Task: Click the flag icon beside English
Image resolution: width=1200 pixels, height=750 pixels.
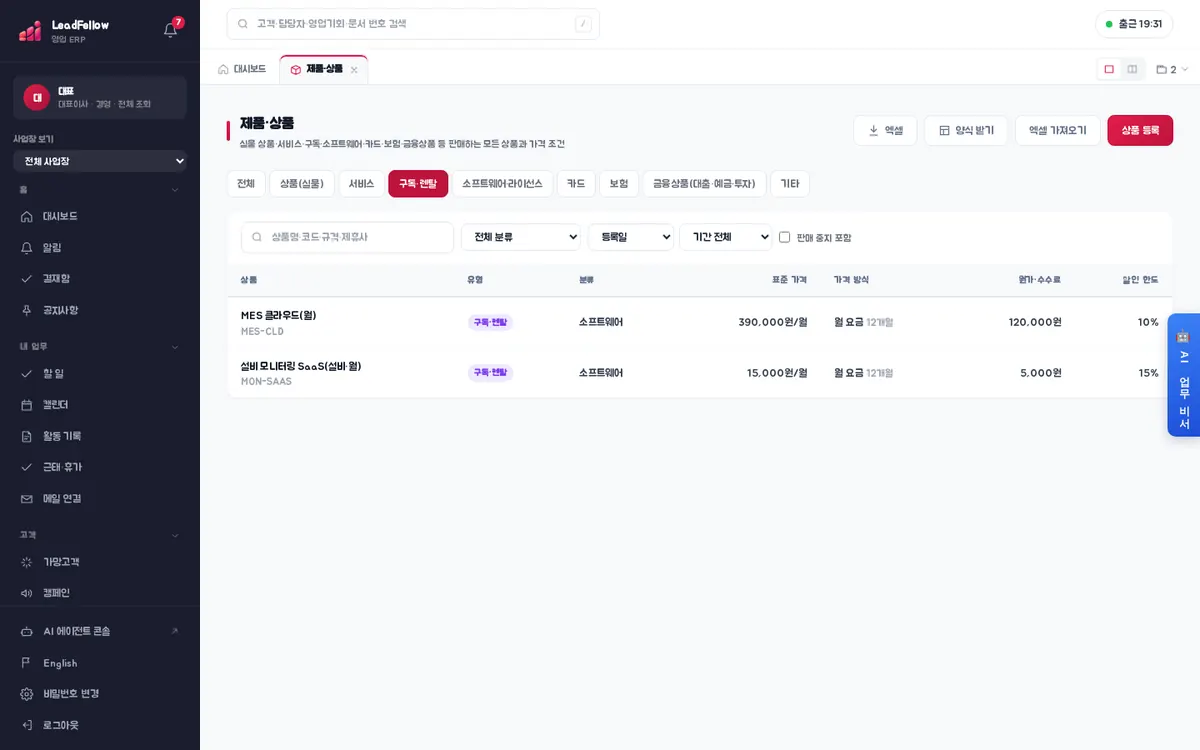Action: (x=27, y=663)
